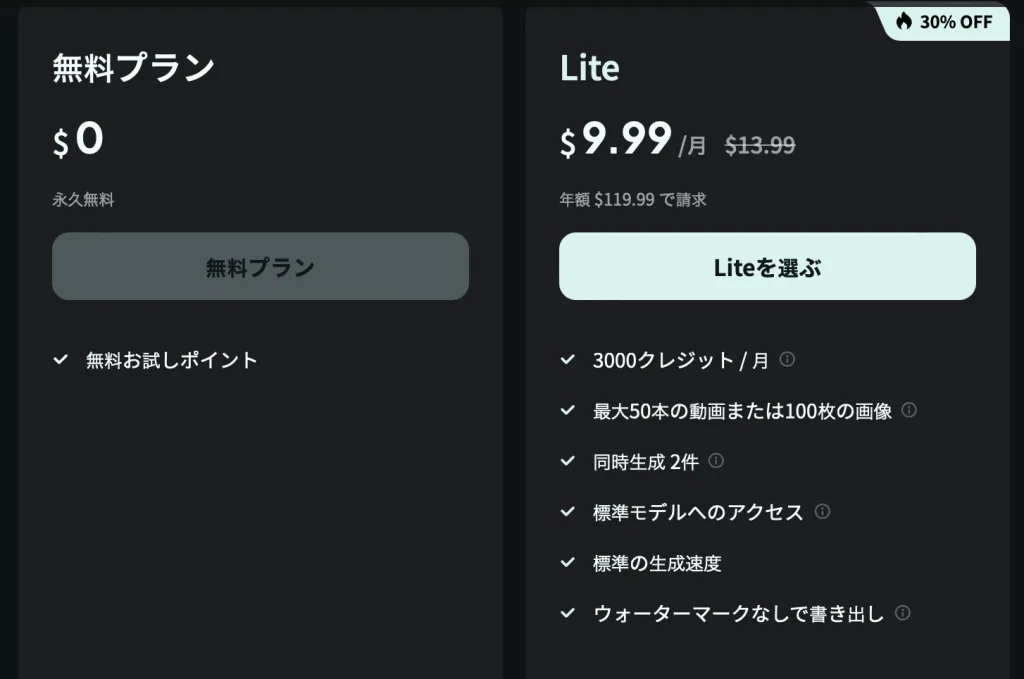
Task: Click the info icon beside 3000クレジット / 月
Action: pos(787,359)
